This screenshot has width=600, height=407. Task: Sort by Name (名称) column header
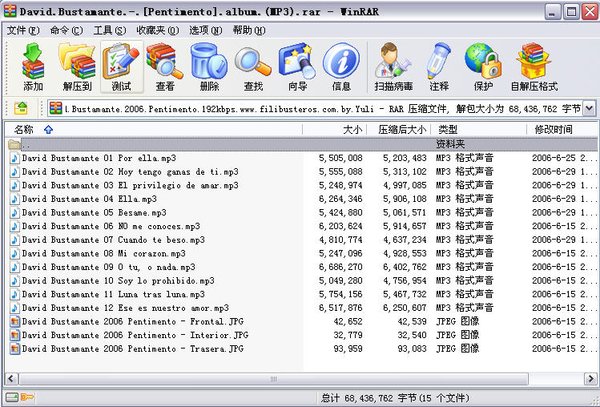[154, 130]
